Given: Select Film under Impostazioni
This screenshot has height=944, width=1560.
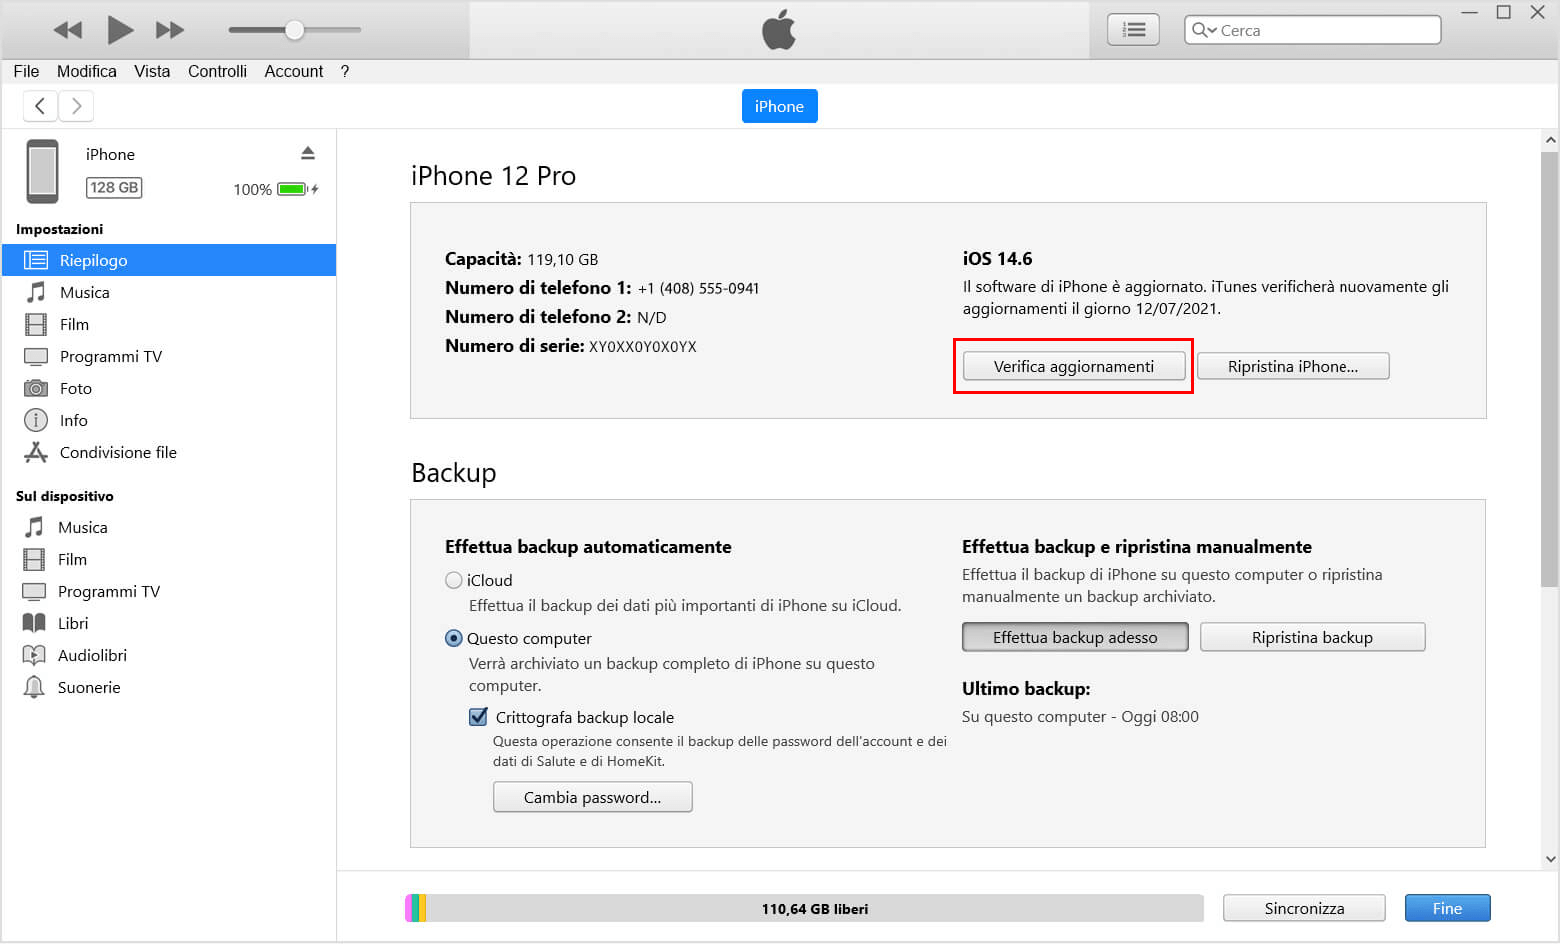Looking at the screenshot, I should point(169,324).
